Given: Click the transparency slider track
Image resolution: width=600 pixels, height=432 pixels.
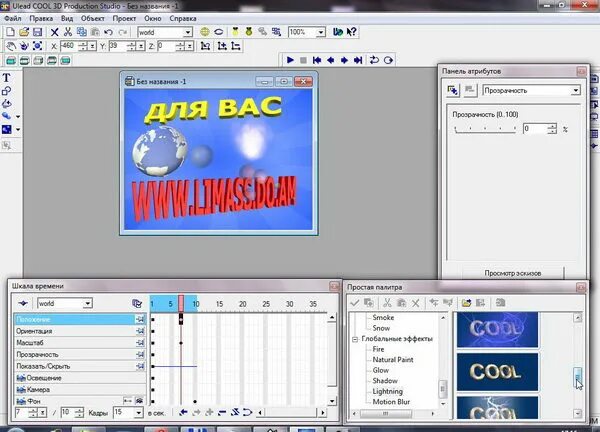Looking at the screenshot, I should click(x=485, y=129).
